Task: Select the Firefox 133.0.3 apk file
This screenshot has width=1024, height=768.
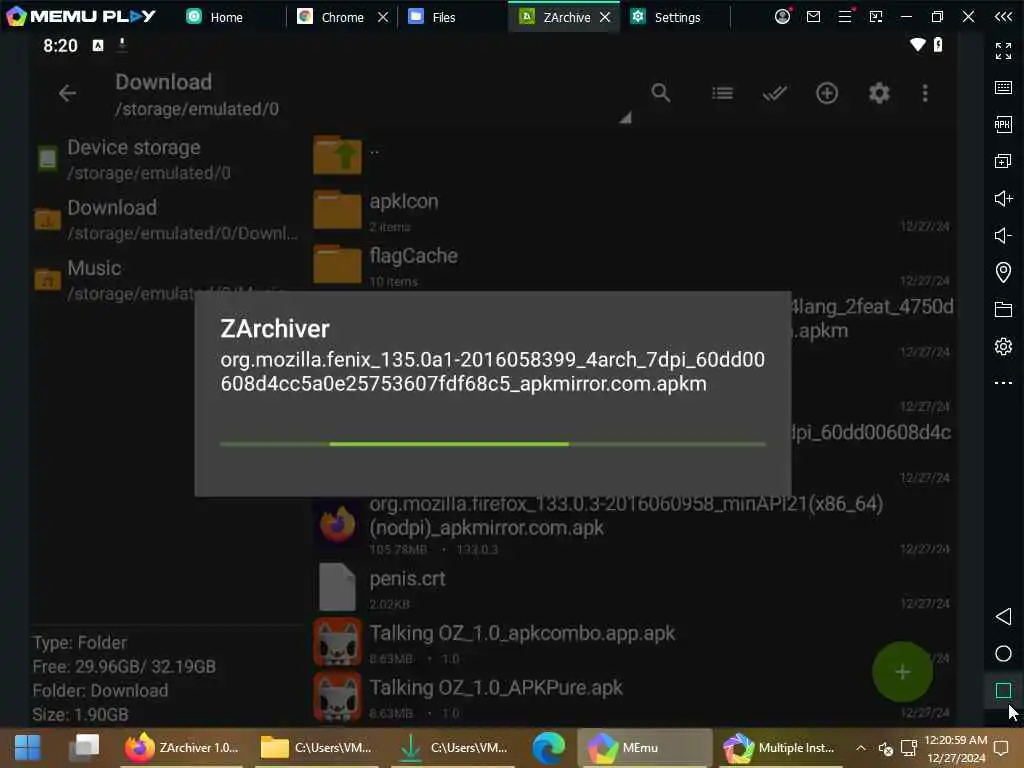Action: tap(630, 524)
